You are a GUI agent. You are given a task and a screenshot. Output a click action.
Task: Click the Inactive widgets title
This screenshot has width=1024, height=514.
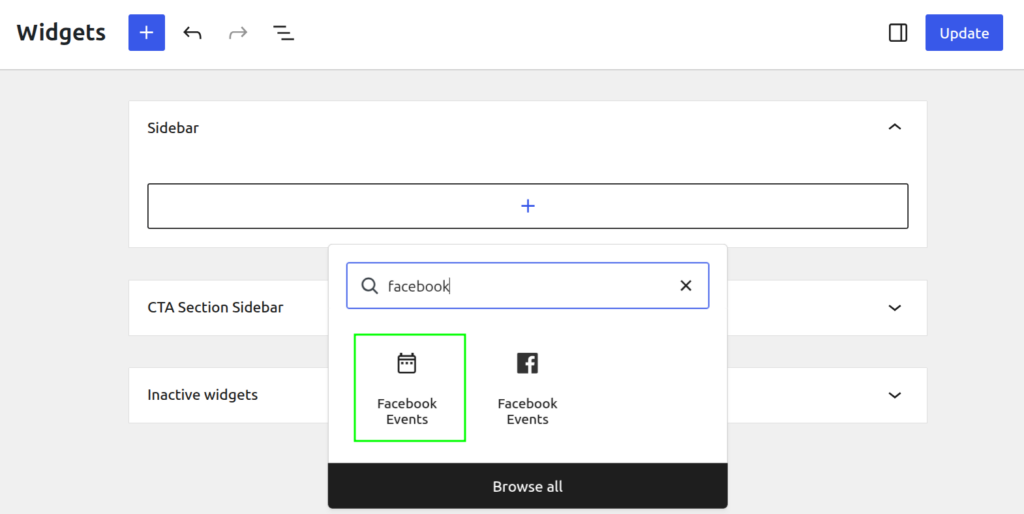point(202,395)
